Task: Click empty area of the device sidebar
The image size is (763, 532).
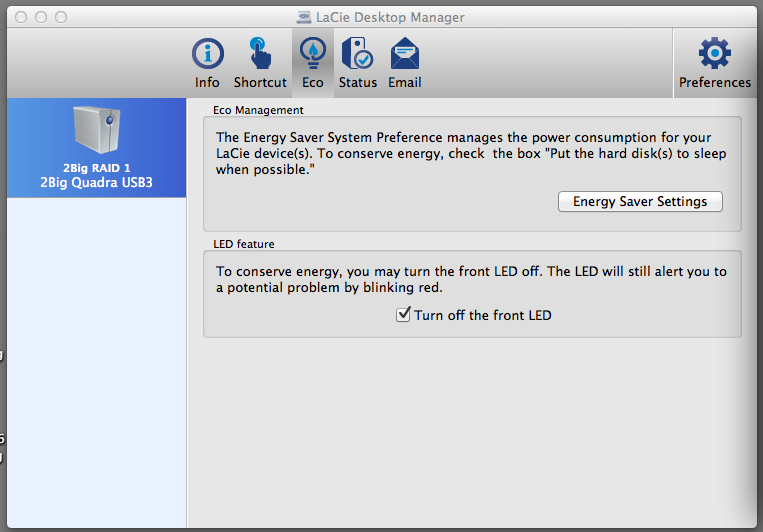Action: pyautogui.click(x=96, y=362)
